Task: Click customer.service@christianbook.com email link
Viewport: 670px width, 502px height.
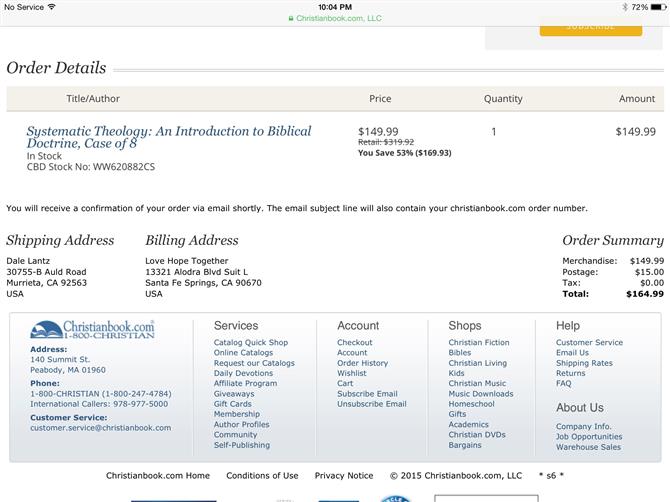Action: (x=100, y=428)
